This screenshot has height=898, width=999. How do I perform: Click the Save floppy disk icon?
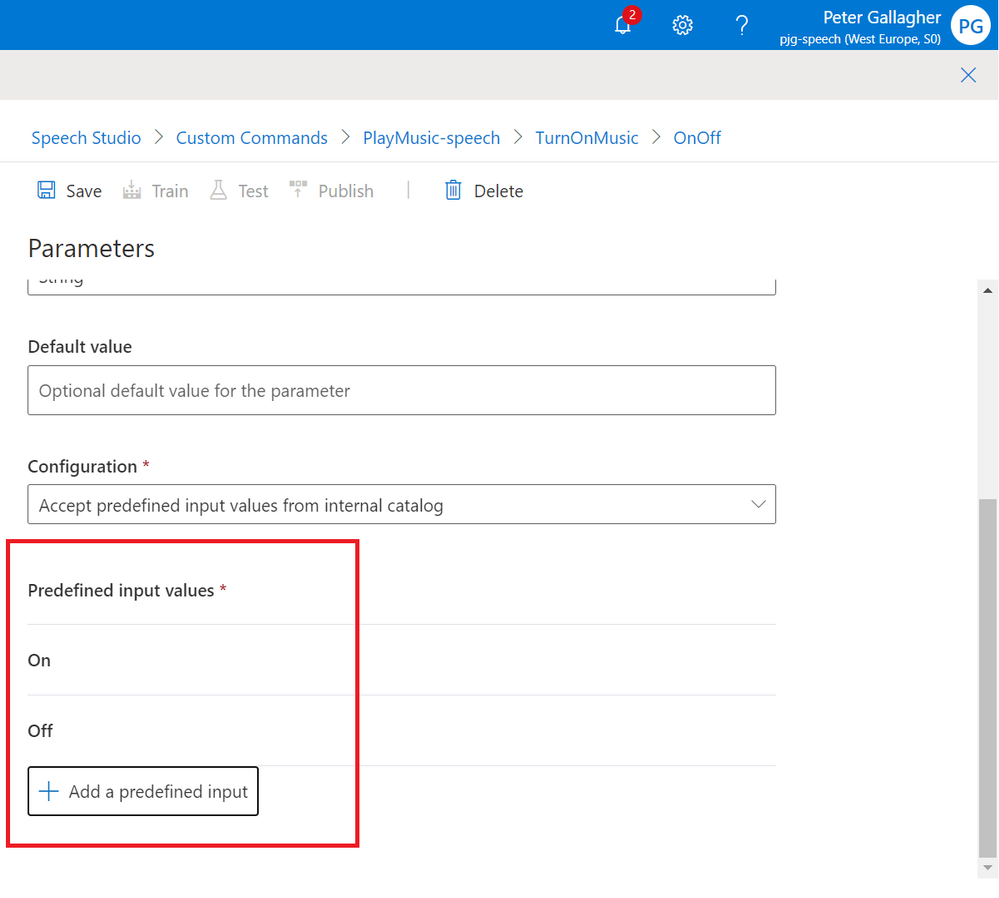coord(46,190)
